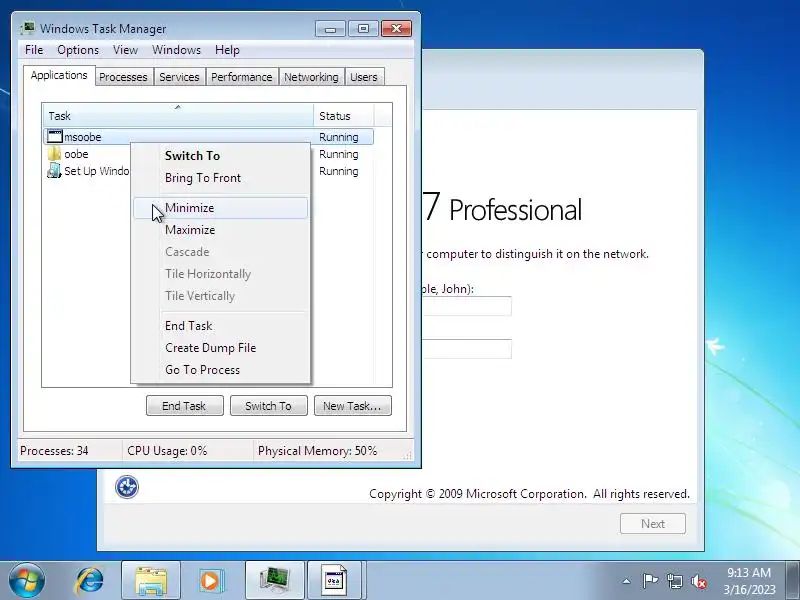Click the oobe folder icon in task list
Screen dimensions: 800x600
click(x=54, y=154)
